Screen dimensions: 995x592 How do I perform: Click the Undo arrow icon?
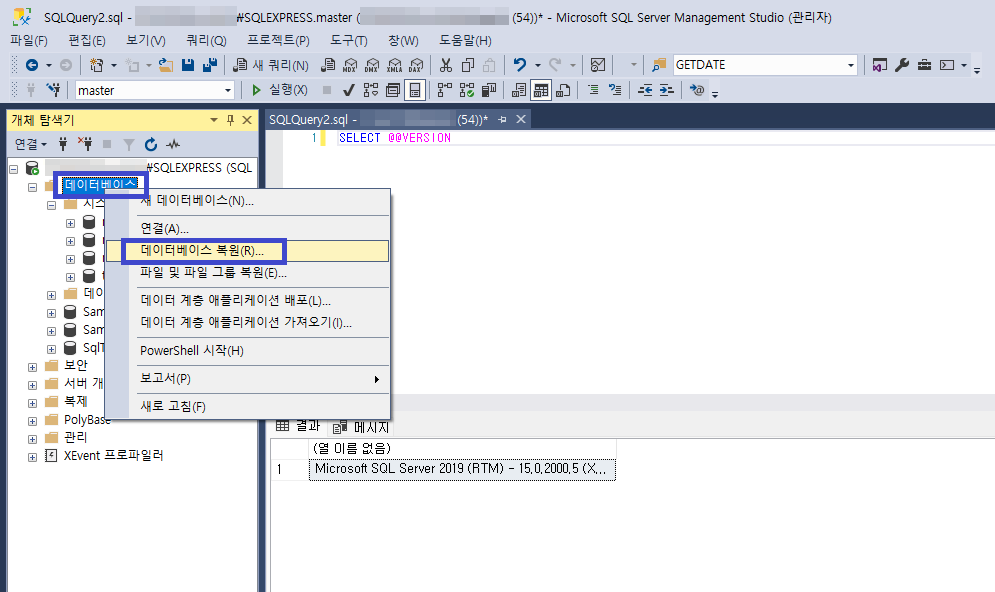click(520, 65)
